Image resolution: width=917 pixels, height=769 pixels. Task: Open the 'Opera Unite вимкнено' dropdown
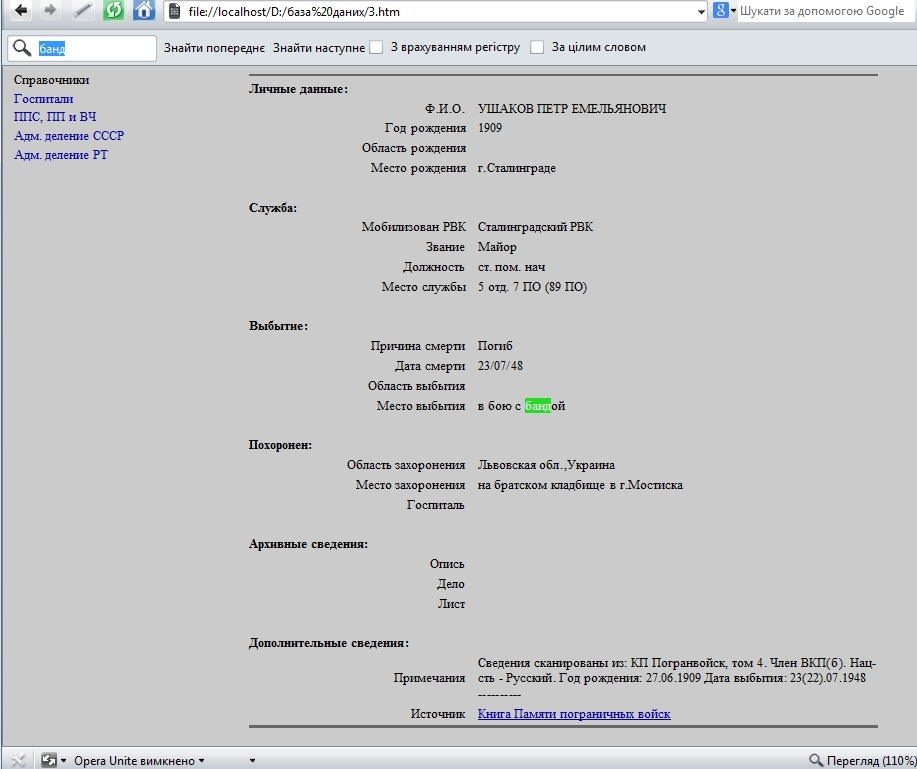click(139, 760)
